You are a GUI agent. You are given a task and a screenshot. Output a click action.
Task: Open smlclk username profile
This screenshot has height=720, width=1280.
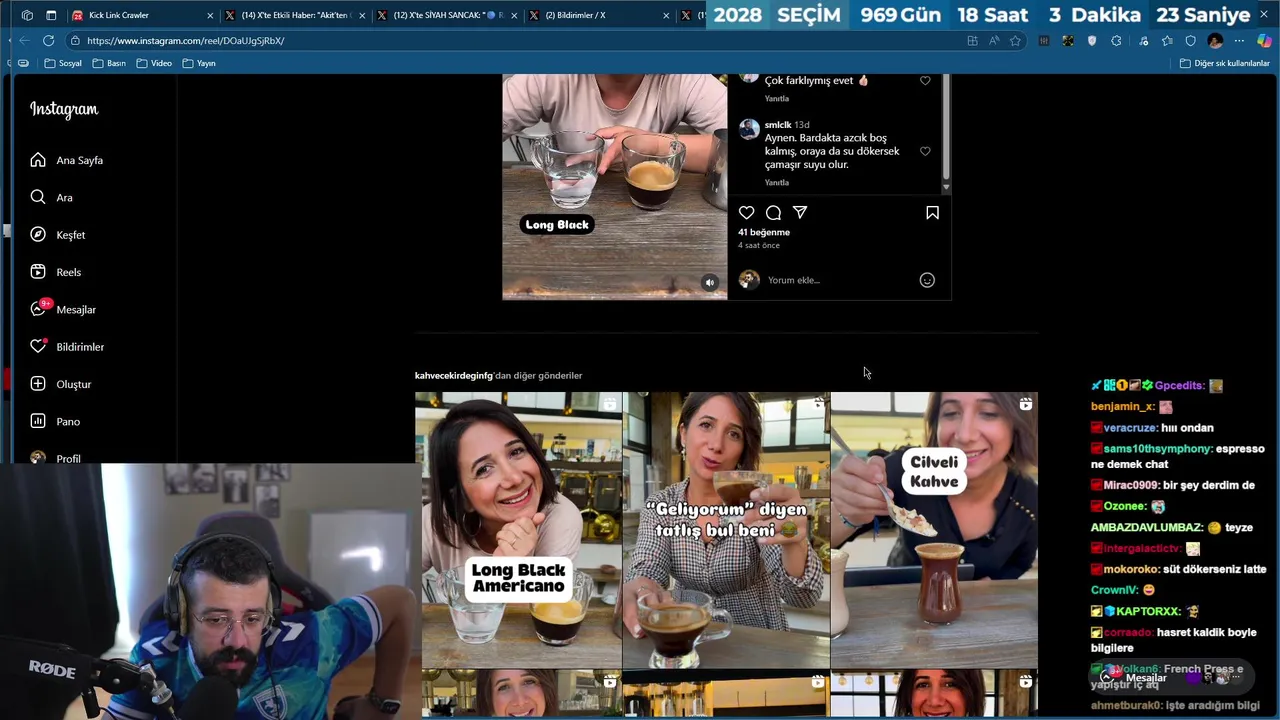(778, 125)
